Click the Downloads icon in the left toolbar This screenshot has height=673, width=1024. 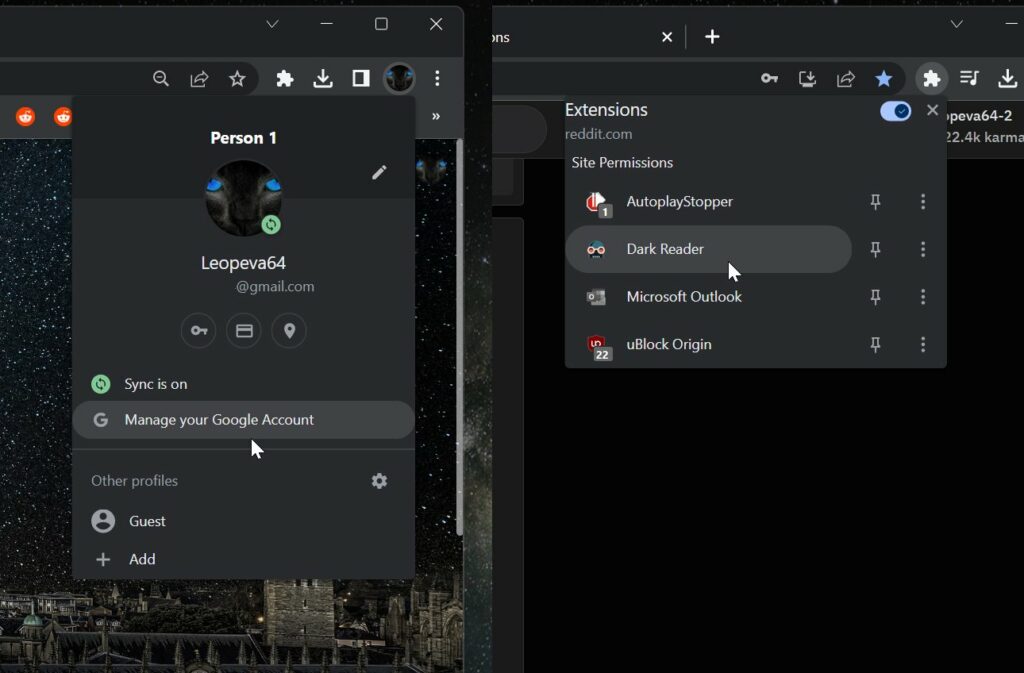click(323, 78)
